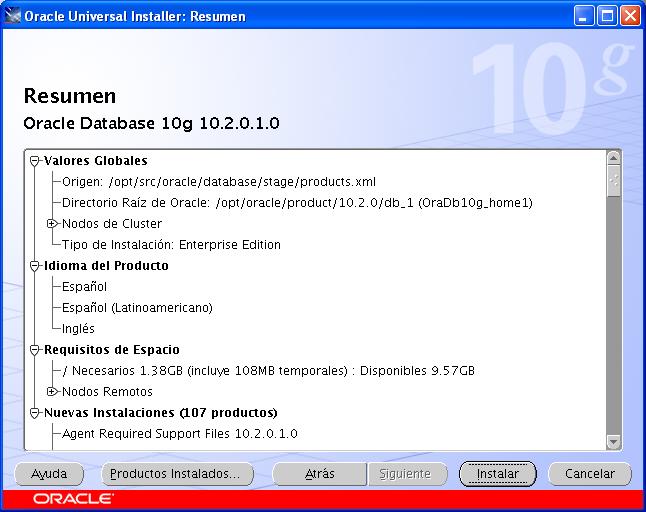Select the Nodos Remotos label
The image size is (646, 512).
(107, 392)
